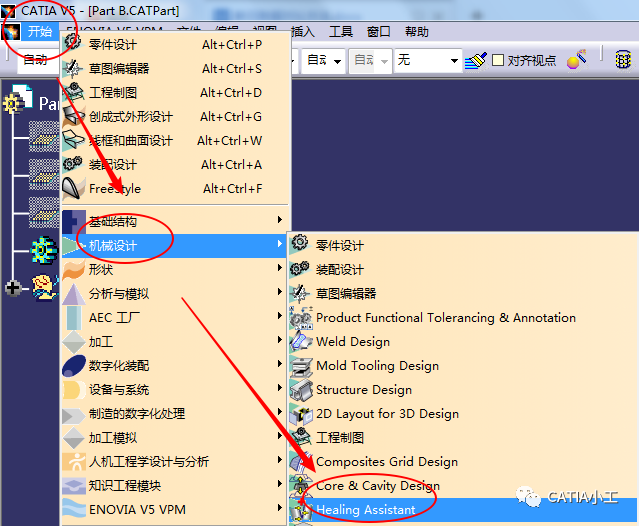Expand the 分析与模拟 submenu
The height and width of the screenshot is (526, 639).
[x=175, y=293]
